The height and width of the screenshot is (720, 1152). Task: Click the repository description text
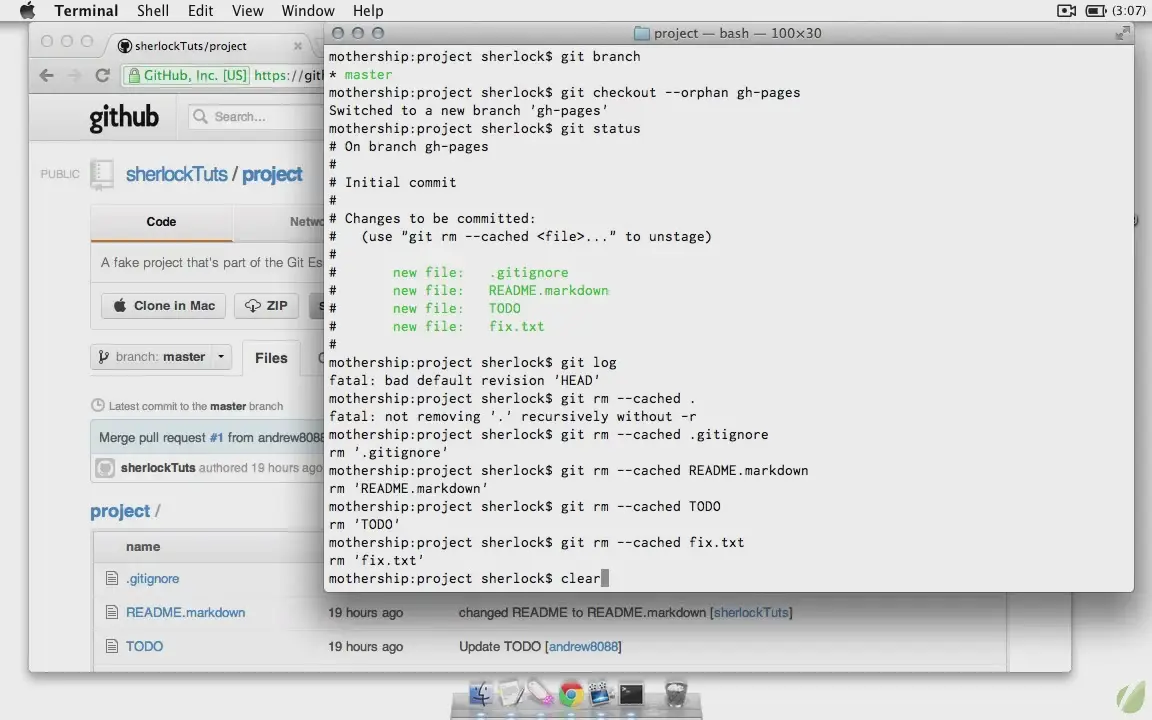[x=211, y=262]
